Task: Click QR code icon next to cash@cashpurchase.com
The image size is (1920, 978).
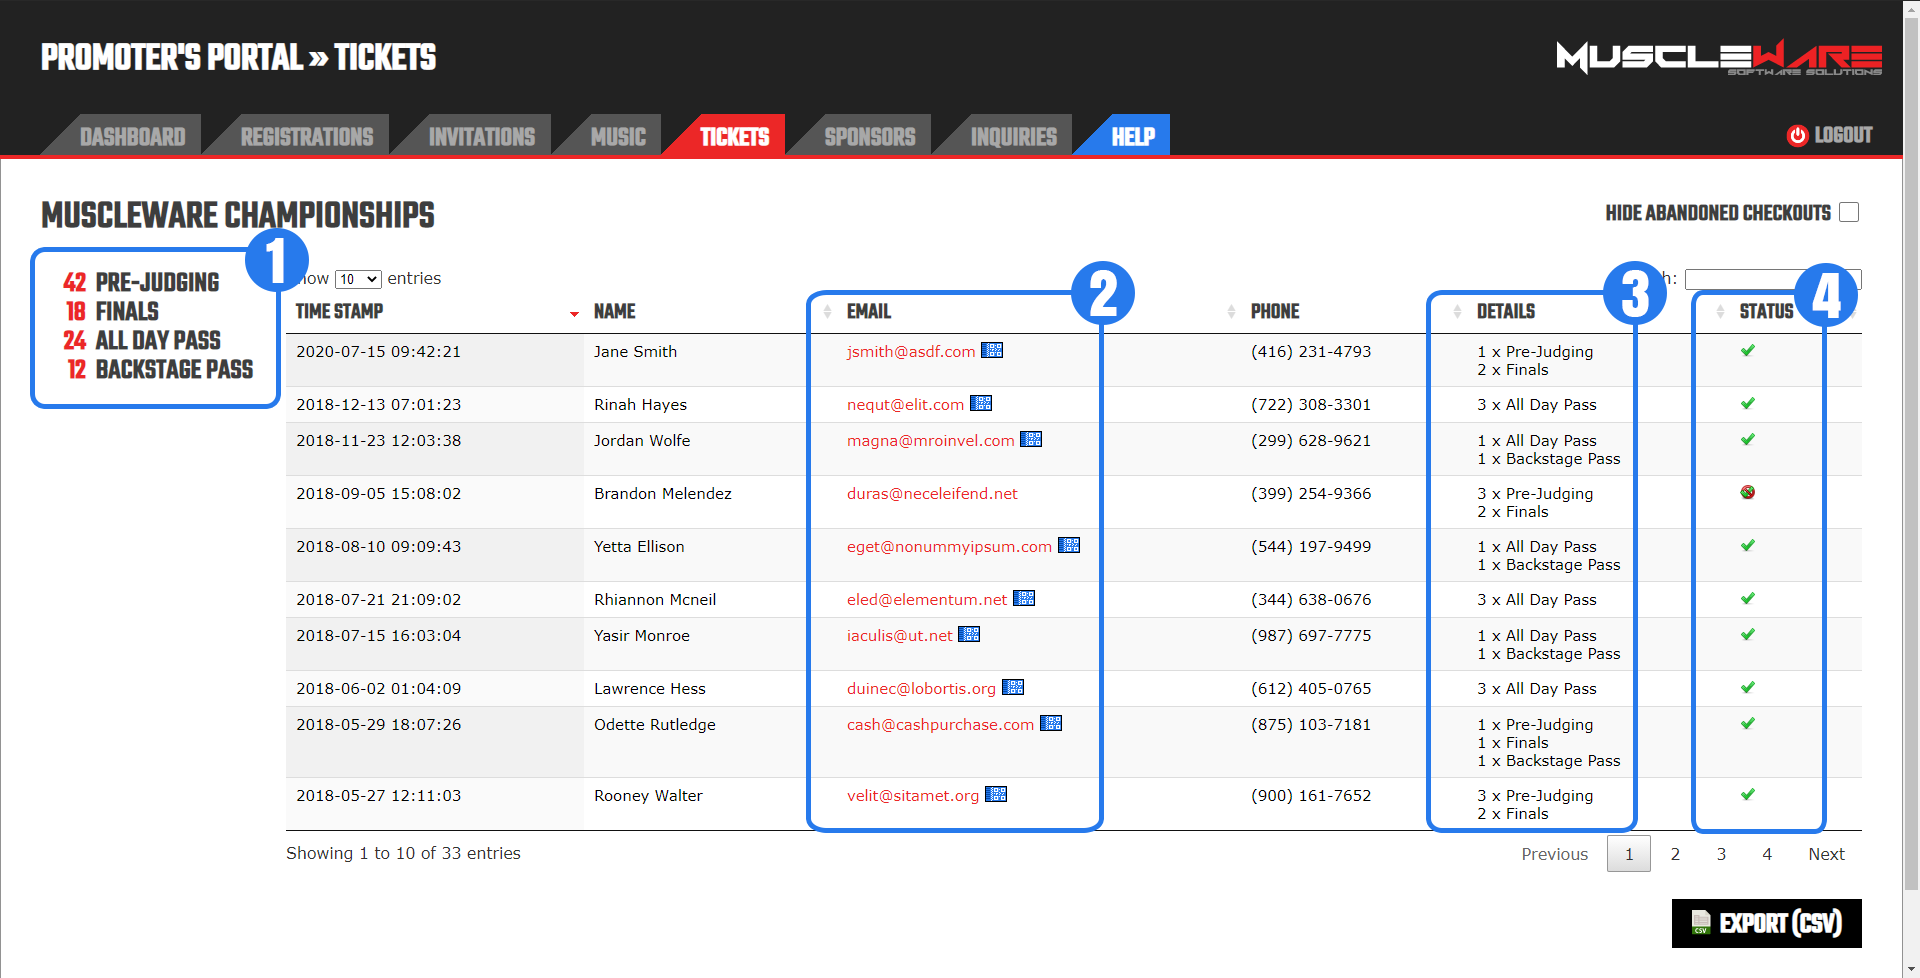Action: coord(1051,723)
